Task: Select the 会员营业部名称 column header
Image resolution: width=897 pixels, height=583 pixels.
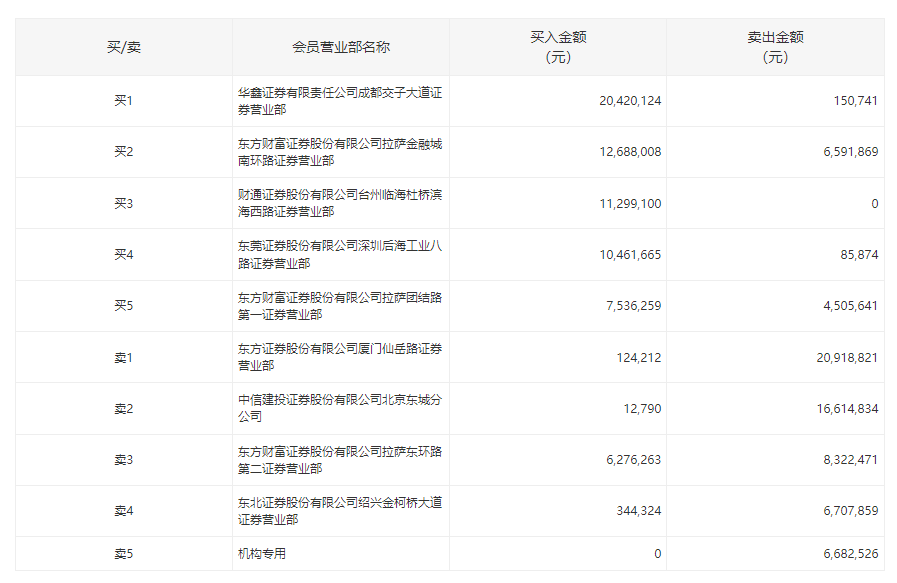Action: [341, 47]
